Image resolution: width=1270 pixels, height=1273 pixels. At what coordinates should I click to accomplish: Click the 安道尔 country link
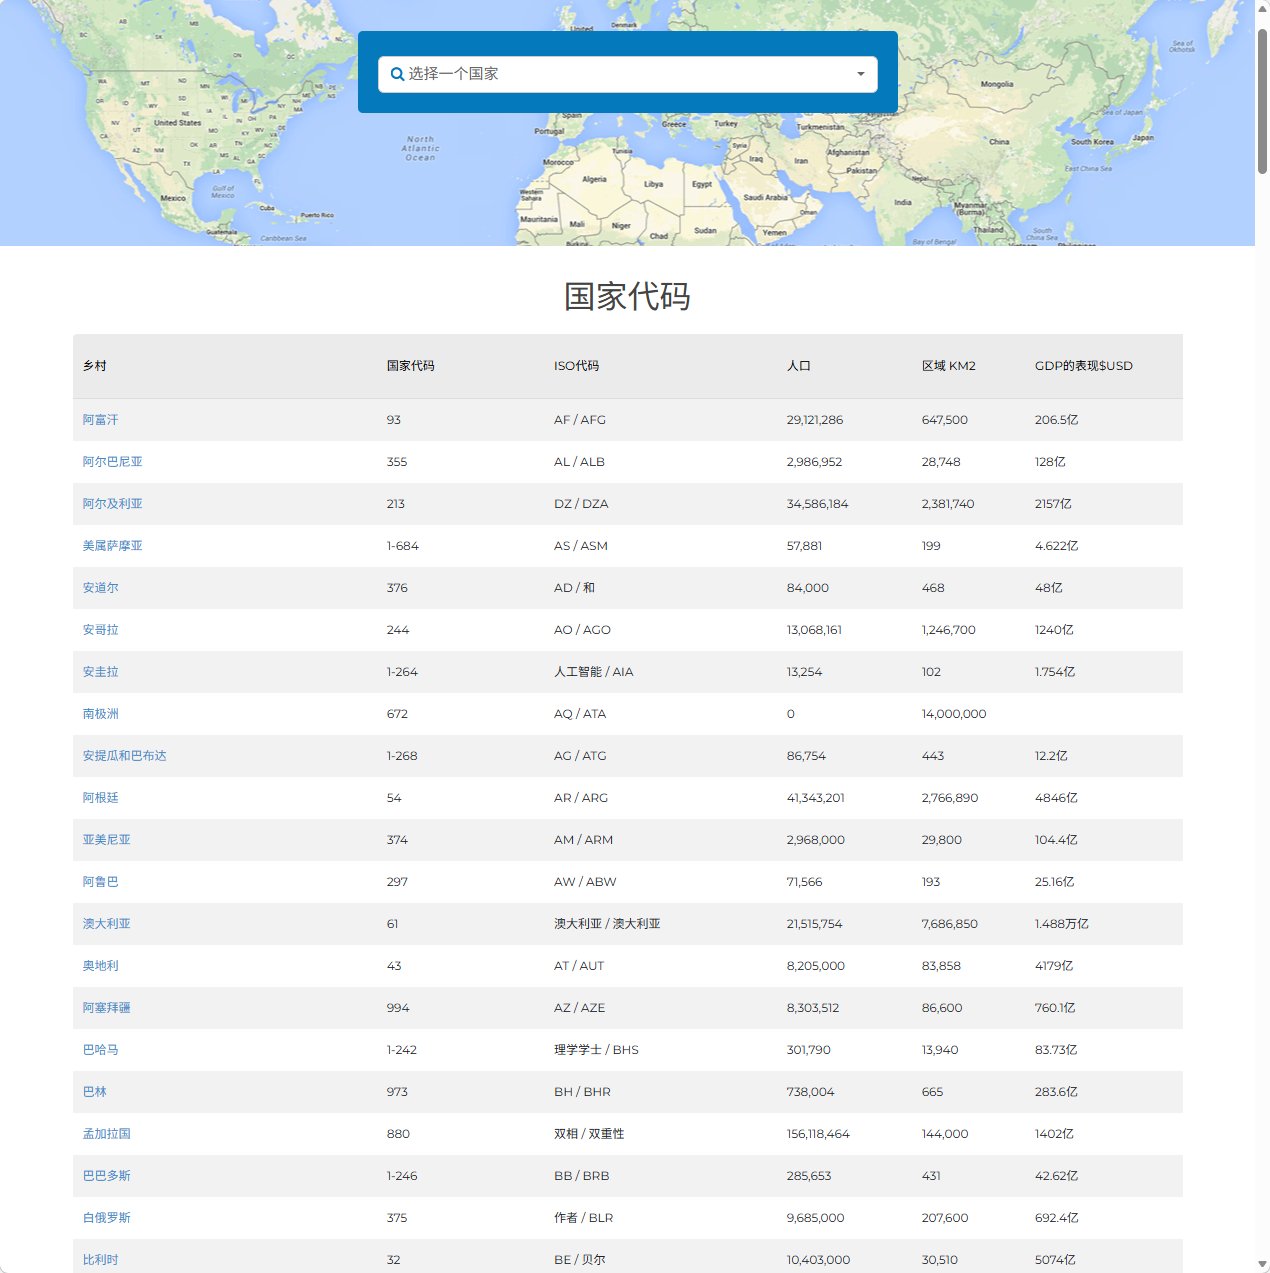(x=100, y=588)
